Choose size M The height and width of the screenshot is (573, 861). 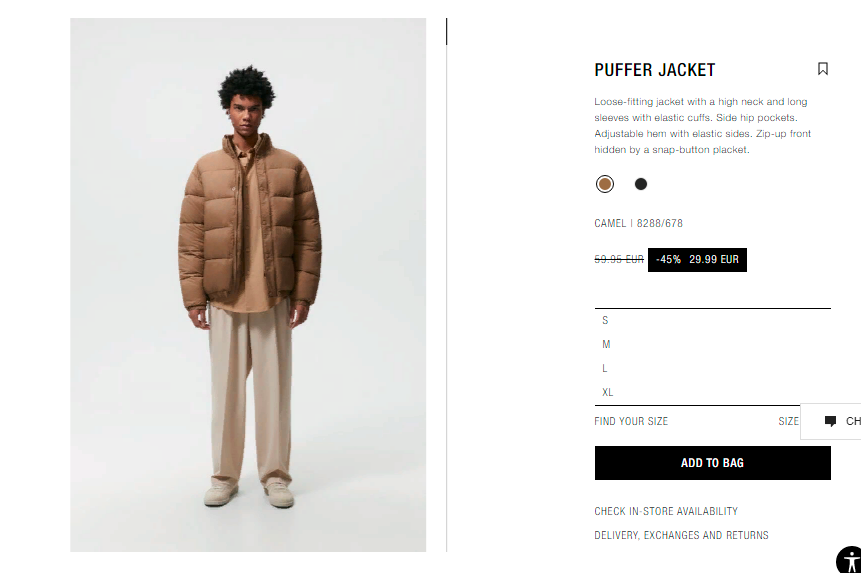[x=712, y=345]
